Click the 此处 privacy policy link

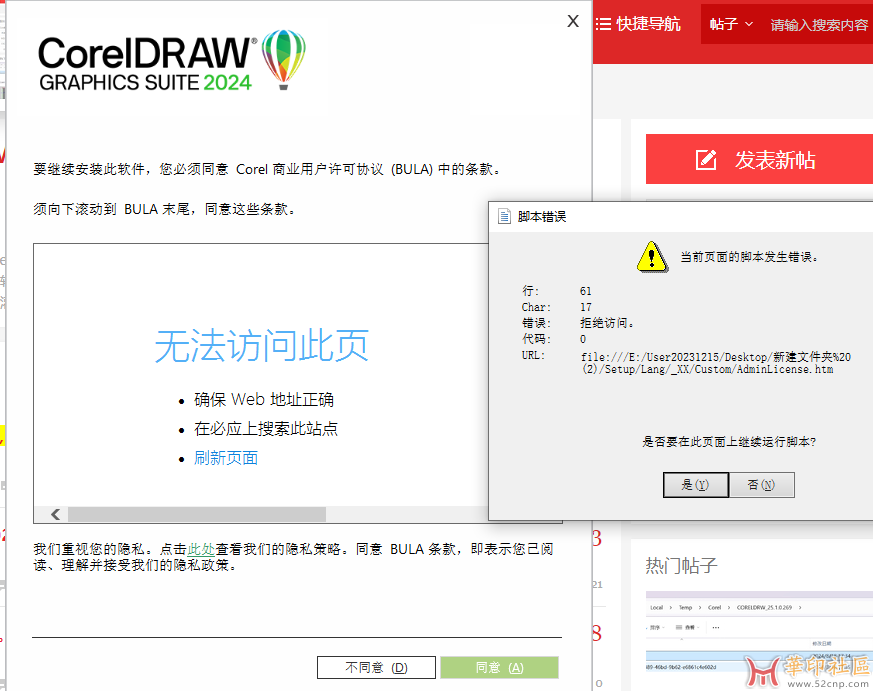coord(201,549)
